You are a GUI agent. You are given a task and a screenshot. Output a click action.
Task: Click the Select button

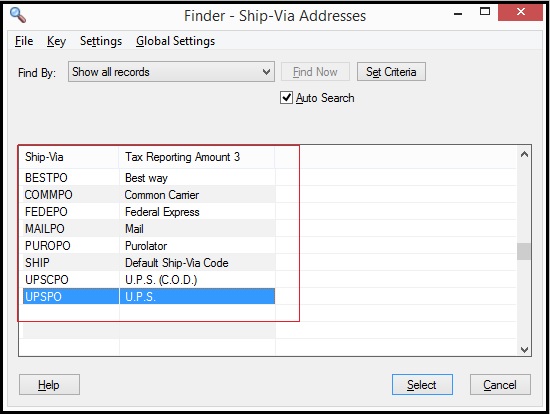coord(422,385)
